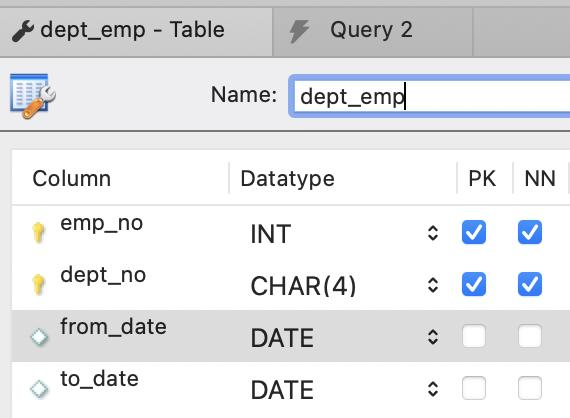
Task: Select the emp_no column name
Action: click(x=101, y=224)
